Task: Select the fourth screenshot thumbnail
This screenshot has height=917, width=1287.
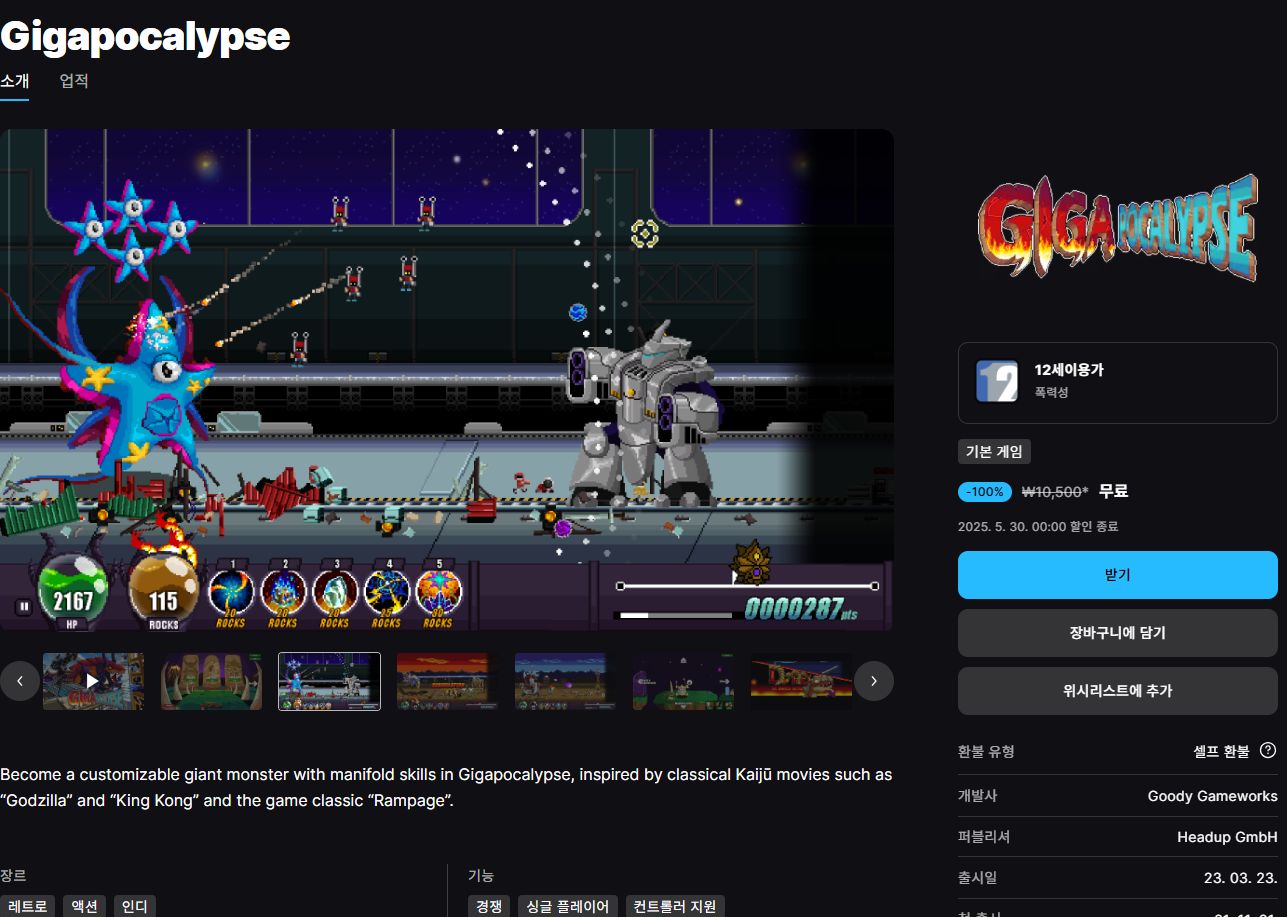Action: click(447, 681)
